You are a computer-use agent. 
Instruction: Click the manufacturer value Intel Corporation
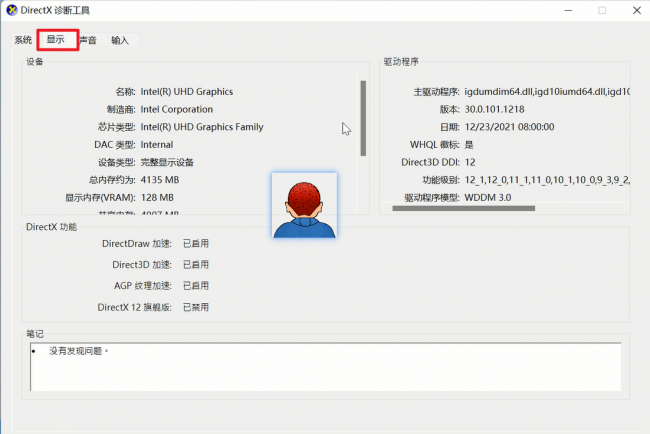[177, 109]
